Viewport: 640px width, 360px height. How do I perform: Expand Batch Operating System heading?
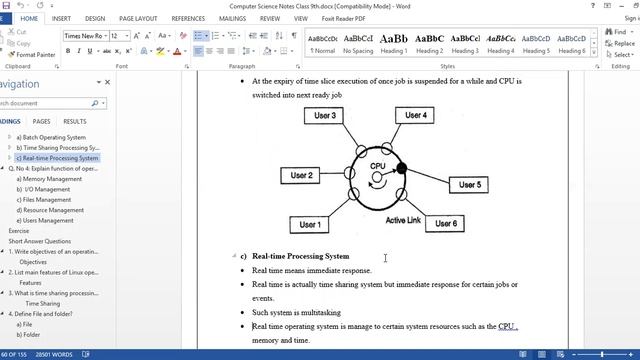(10, 137)
